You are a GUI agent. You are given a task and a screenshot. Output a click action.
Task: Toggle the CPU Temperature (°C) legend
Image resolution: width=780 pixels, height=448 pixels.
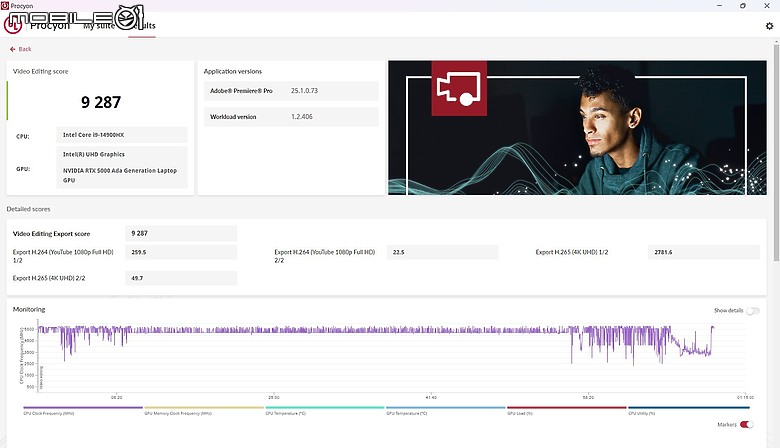pyautogui.click(x=324, y=410)
